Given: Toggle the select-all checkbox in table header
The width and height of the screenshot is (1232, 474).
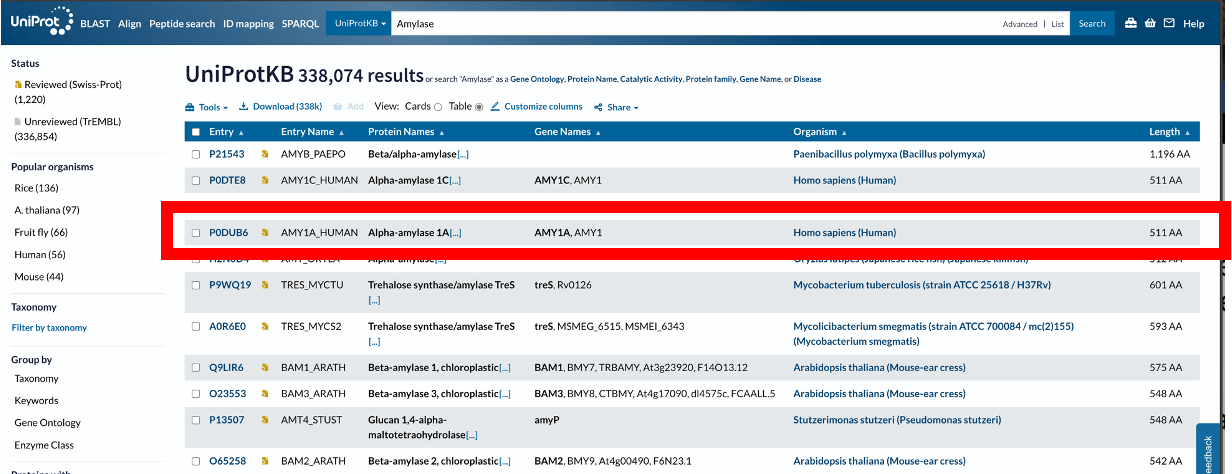Looking at the screenshot, I should point(196,132).
